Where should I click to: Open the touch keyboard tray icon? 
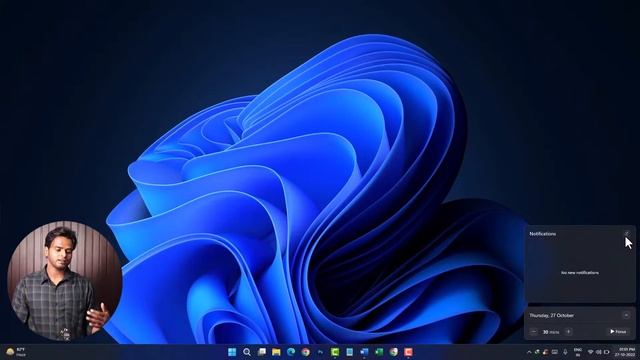[555, 352]
